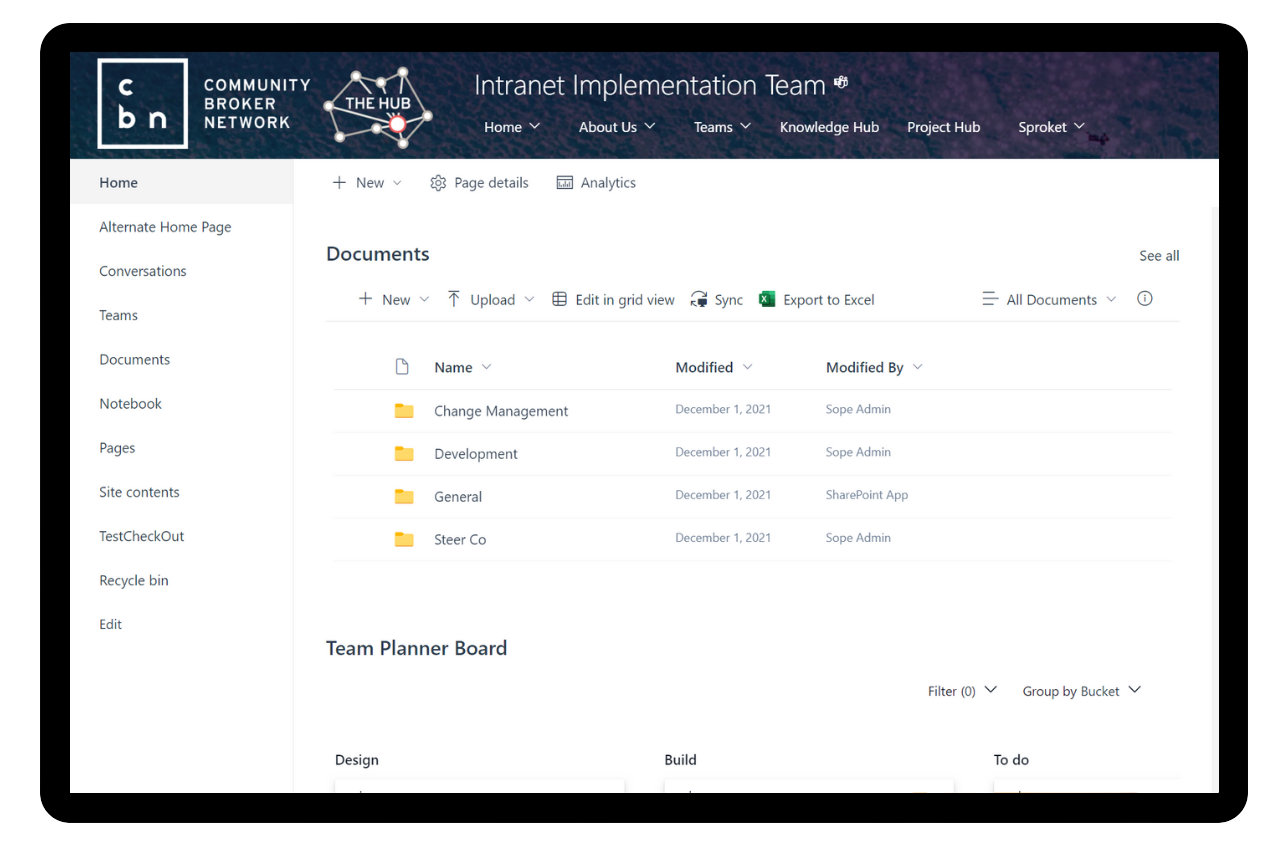Screen dimensions: 1283x842
Task: Select Export to Excel icon
Action: point(767,299)
